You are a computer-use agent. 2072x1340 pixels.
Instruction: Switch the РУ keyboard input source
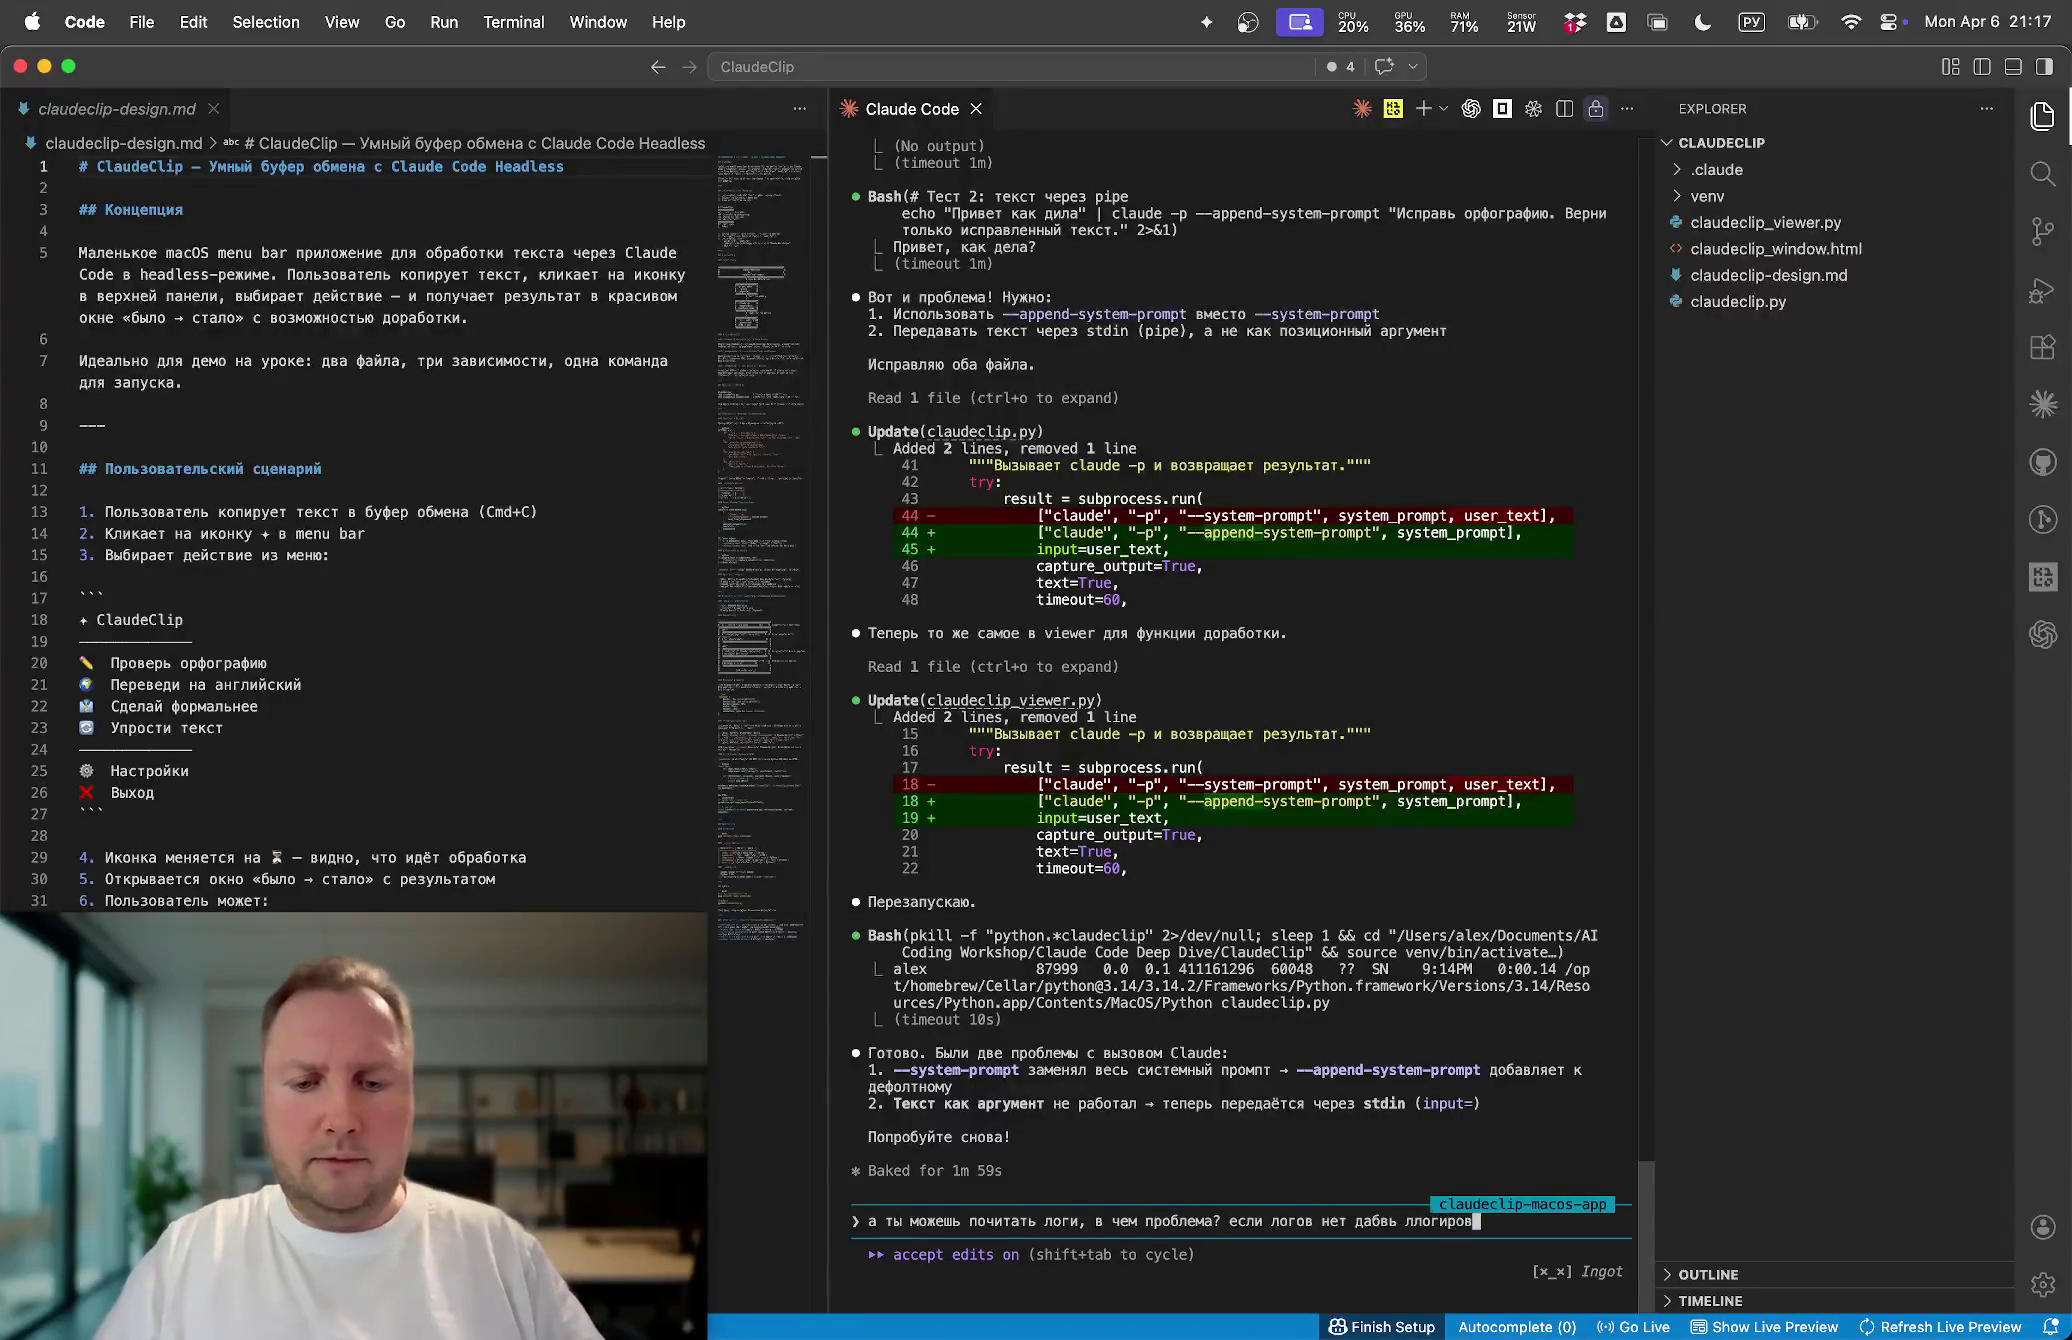(x=1752, y=22)
